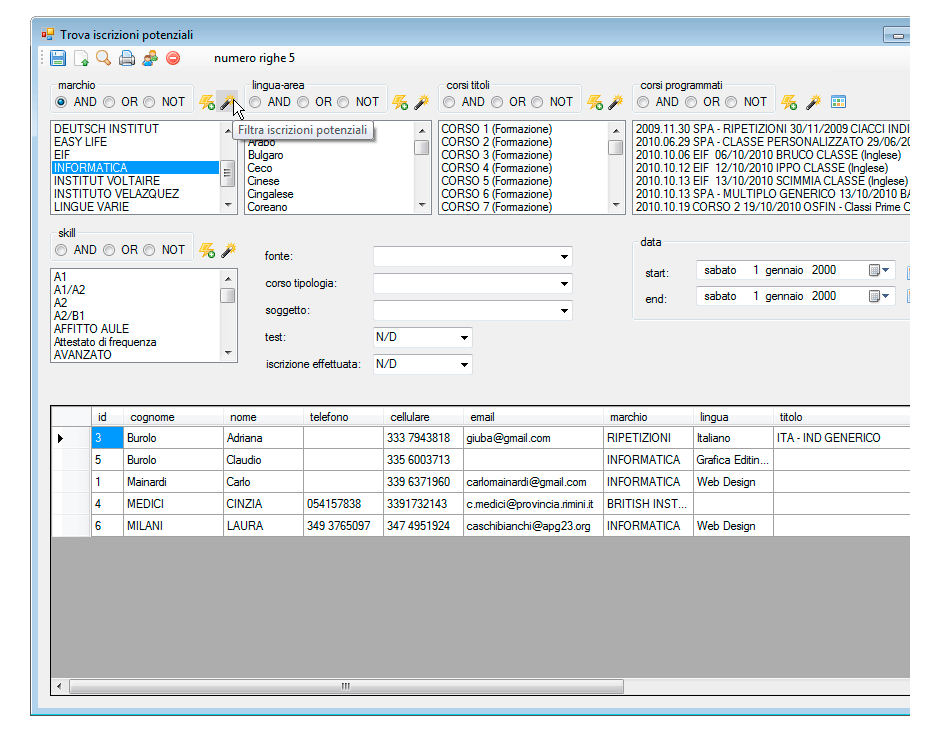Click the filter wand icon in lingua-area group
The width and height of the screenshot is (940, 732).
[x=421, y=102]
